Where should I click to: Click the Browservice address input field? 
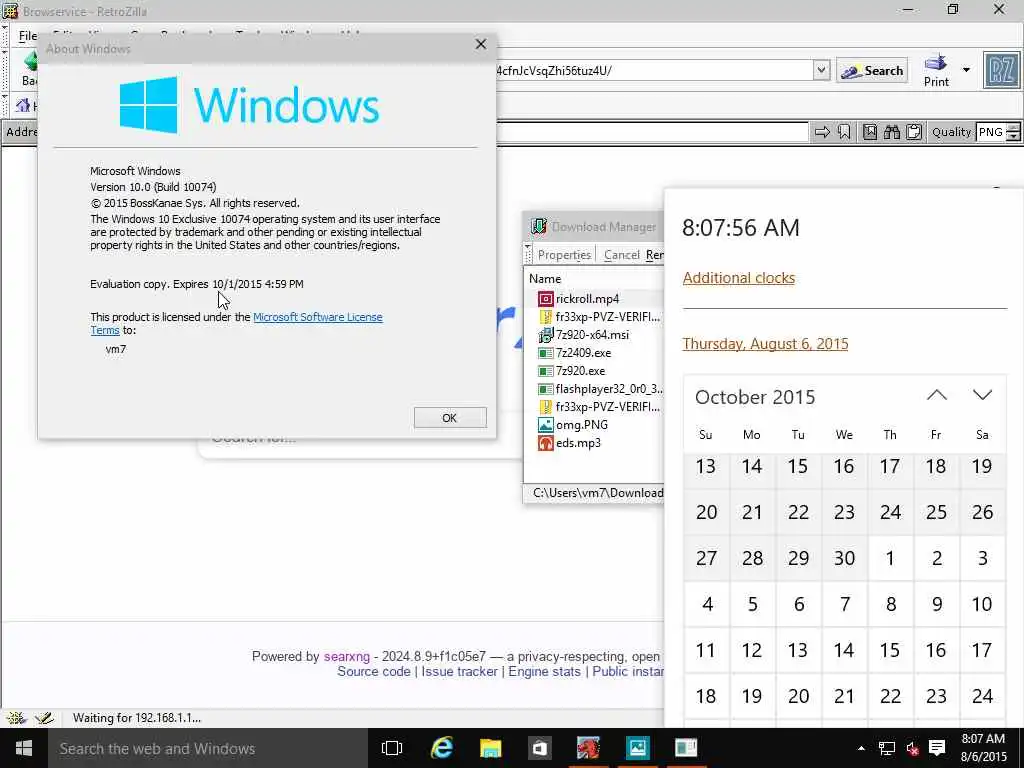click(x=652, y=133)
